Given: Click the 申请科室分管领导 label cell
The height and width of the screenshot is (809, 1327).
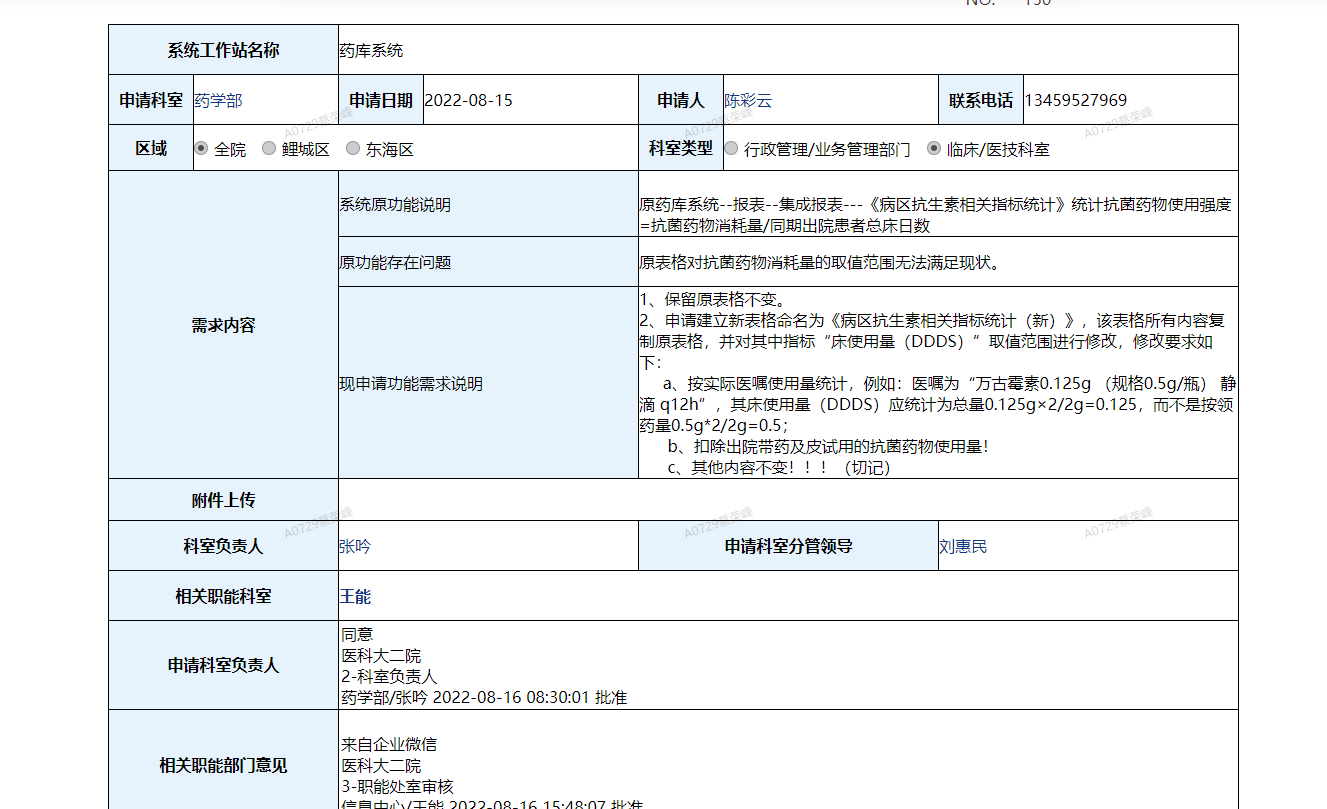Looking at the screenshot, I should 788,546.
